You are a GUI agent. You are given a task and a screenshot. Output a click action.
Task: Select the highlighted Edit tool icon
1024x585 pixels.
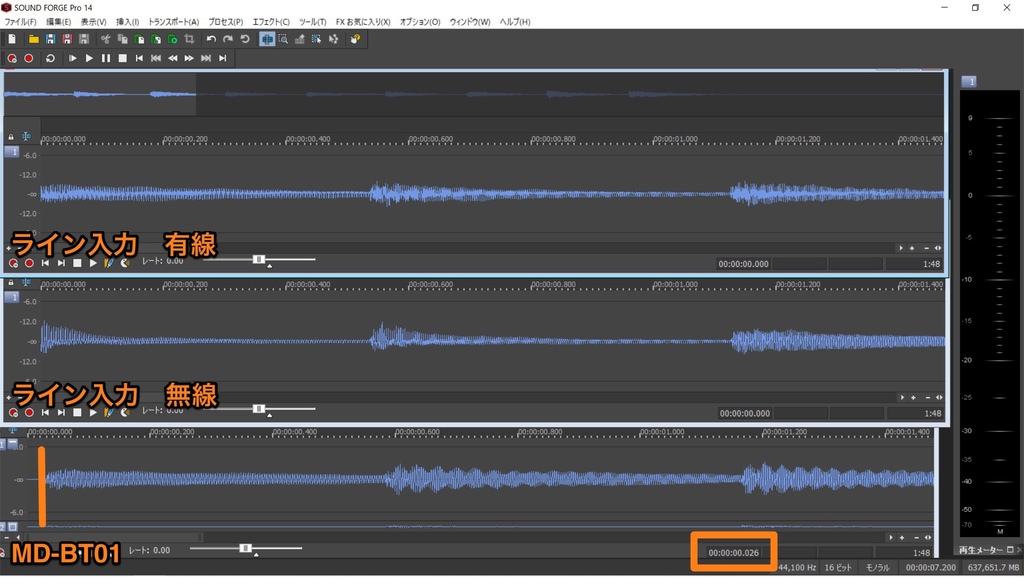pyautogui.click(x=267, y=39)
